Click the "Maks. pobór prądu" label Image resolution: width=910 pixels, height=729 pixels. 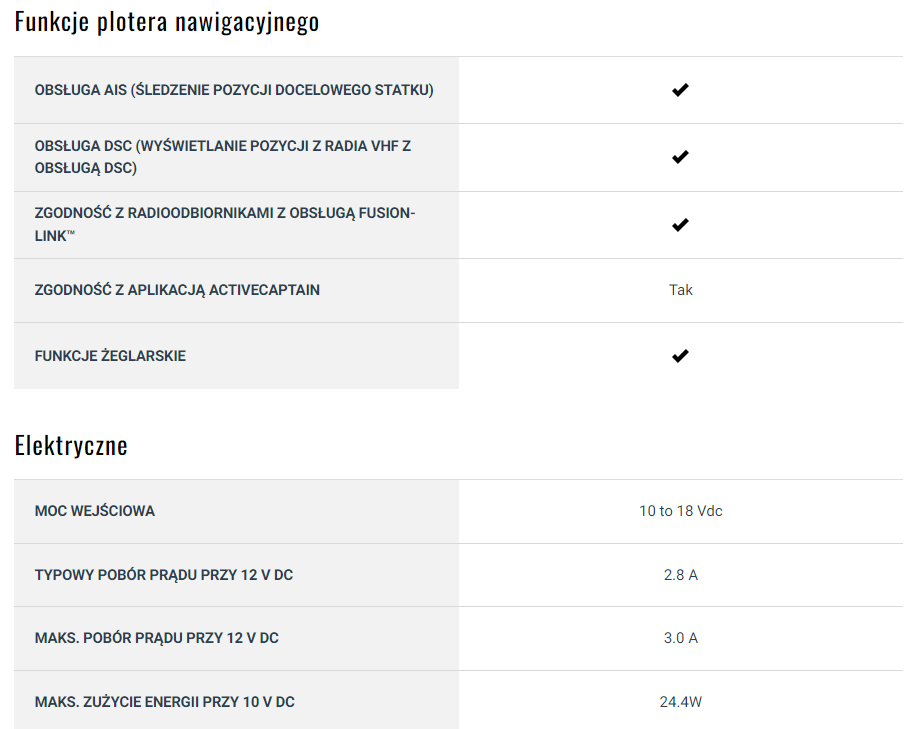[x=157, y=638]
